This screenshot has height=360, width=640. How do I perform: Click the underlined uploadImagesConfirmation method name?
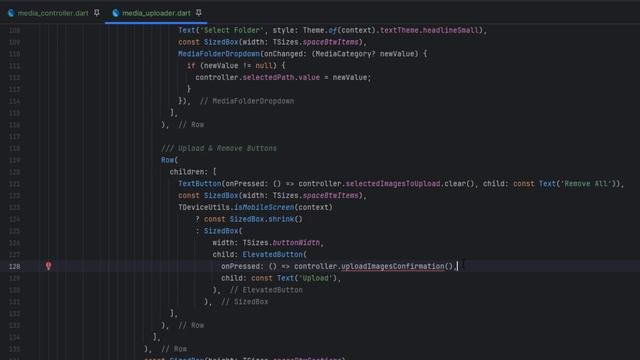393,267
